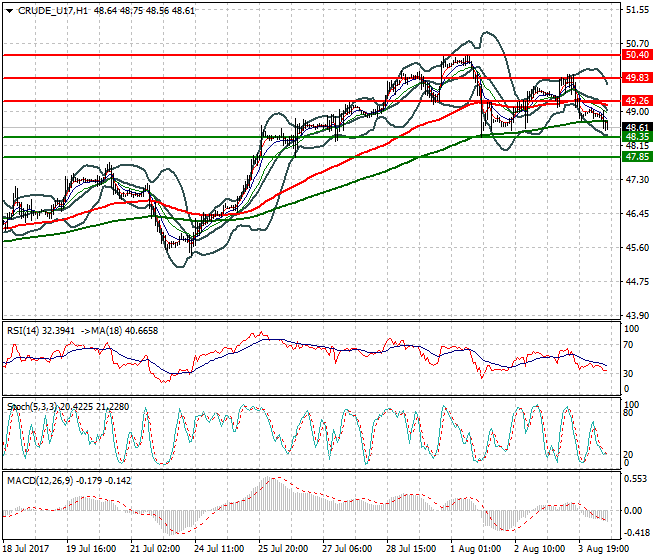Image resolution: width=660 pixels, height=560 pixels.
Task: Click the 28 Jul 15:00 time axis label
Action: click(x=411, y=549)
